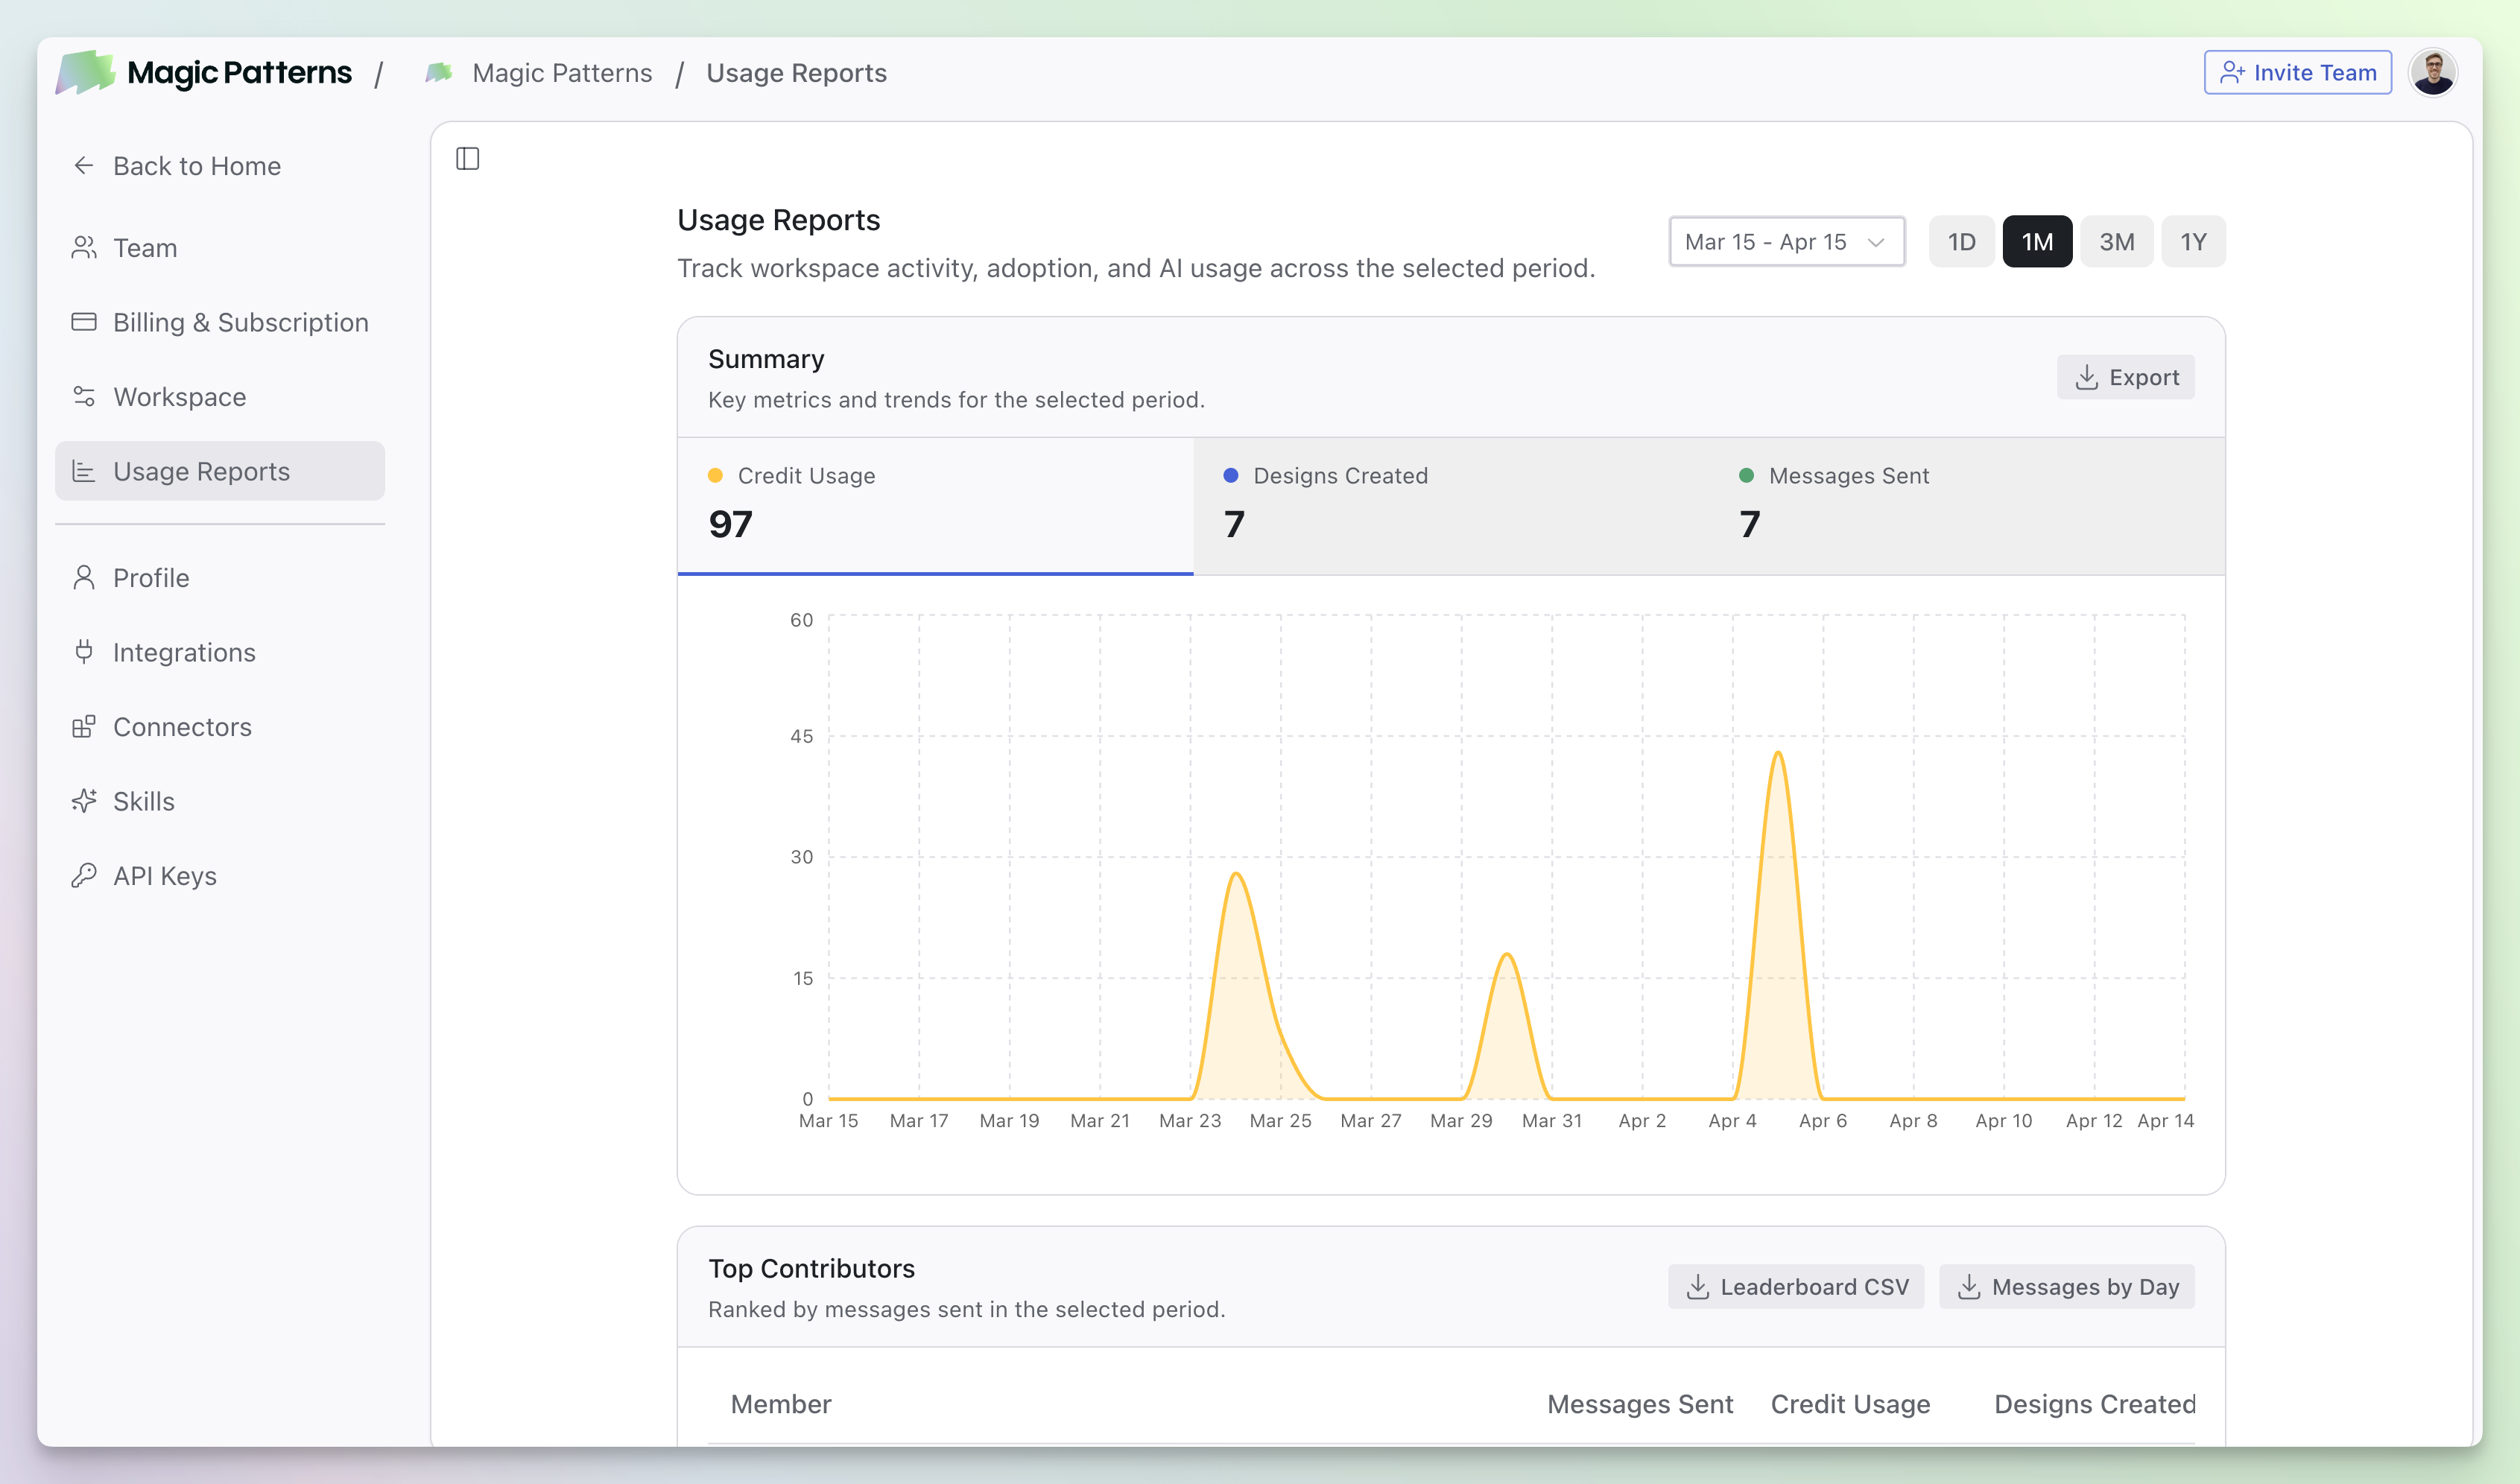Screen dimensions: 2520x1484
Task: Click the Skills sparkle icon
Action: pos(84,801)
